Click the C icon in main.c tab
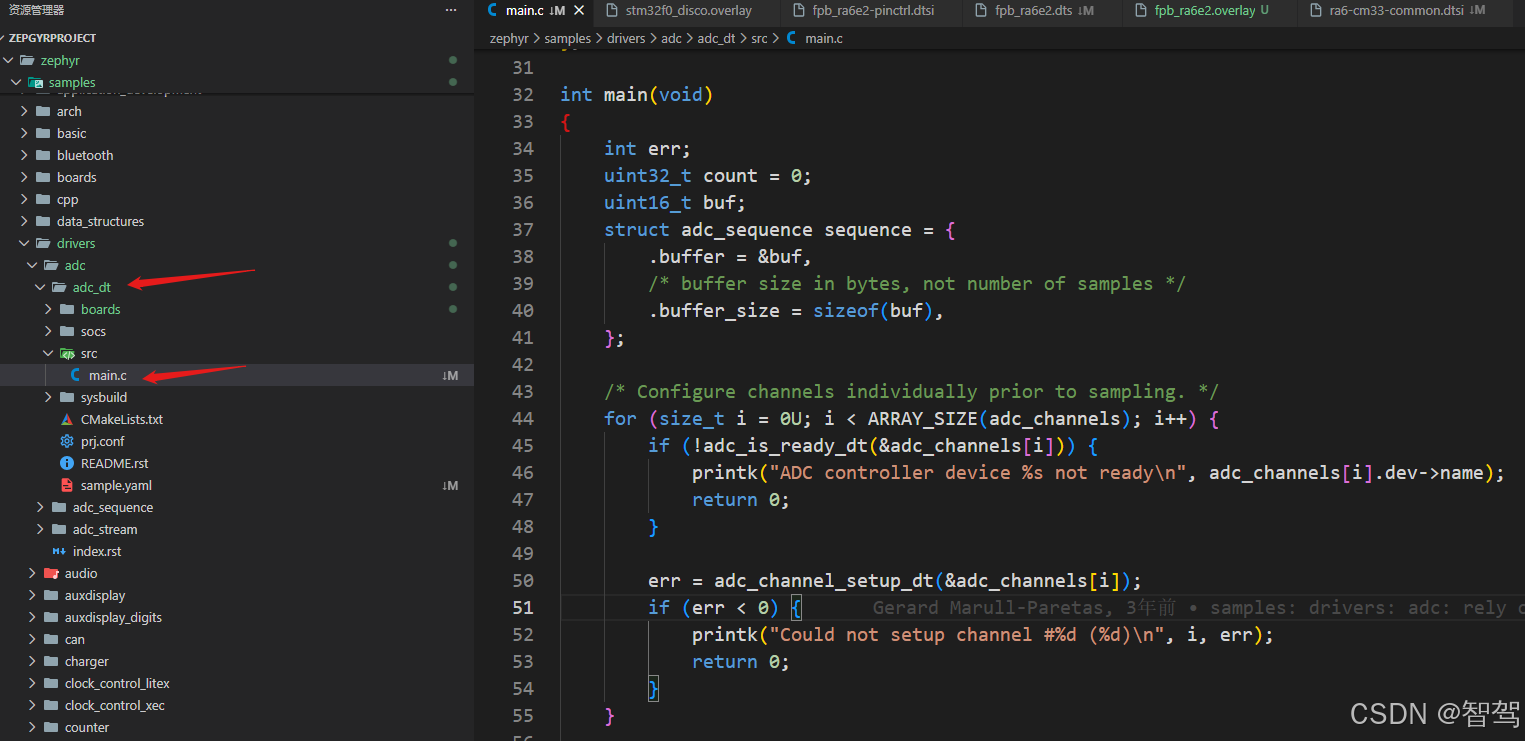Image resolution: width=1525 pixels, height=741 pixels. pos(492,11)
